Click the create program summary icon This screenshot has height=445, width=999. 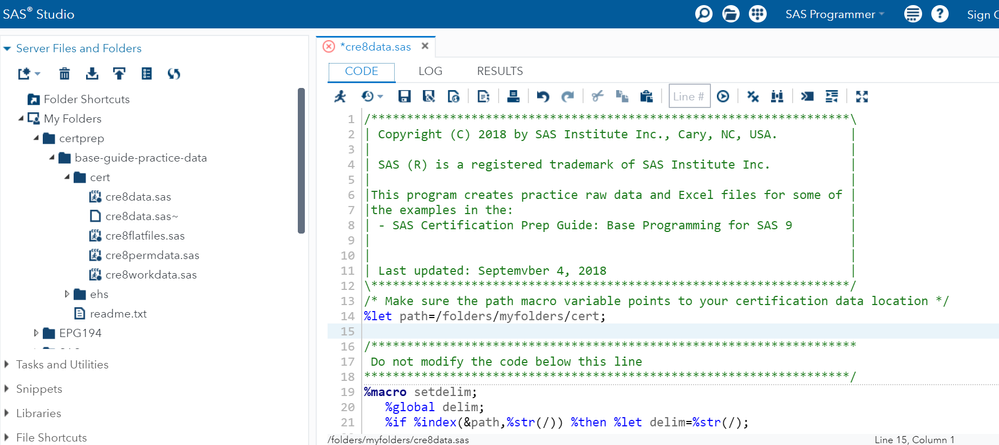pos(483,96)
